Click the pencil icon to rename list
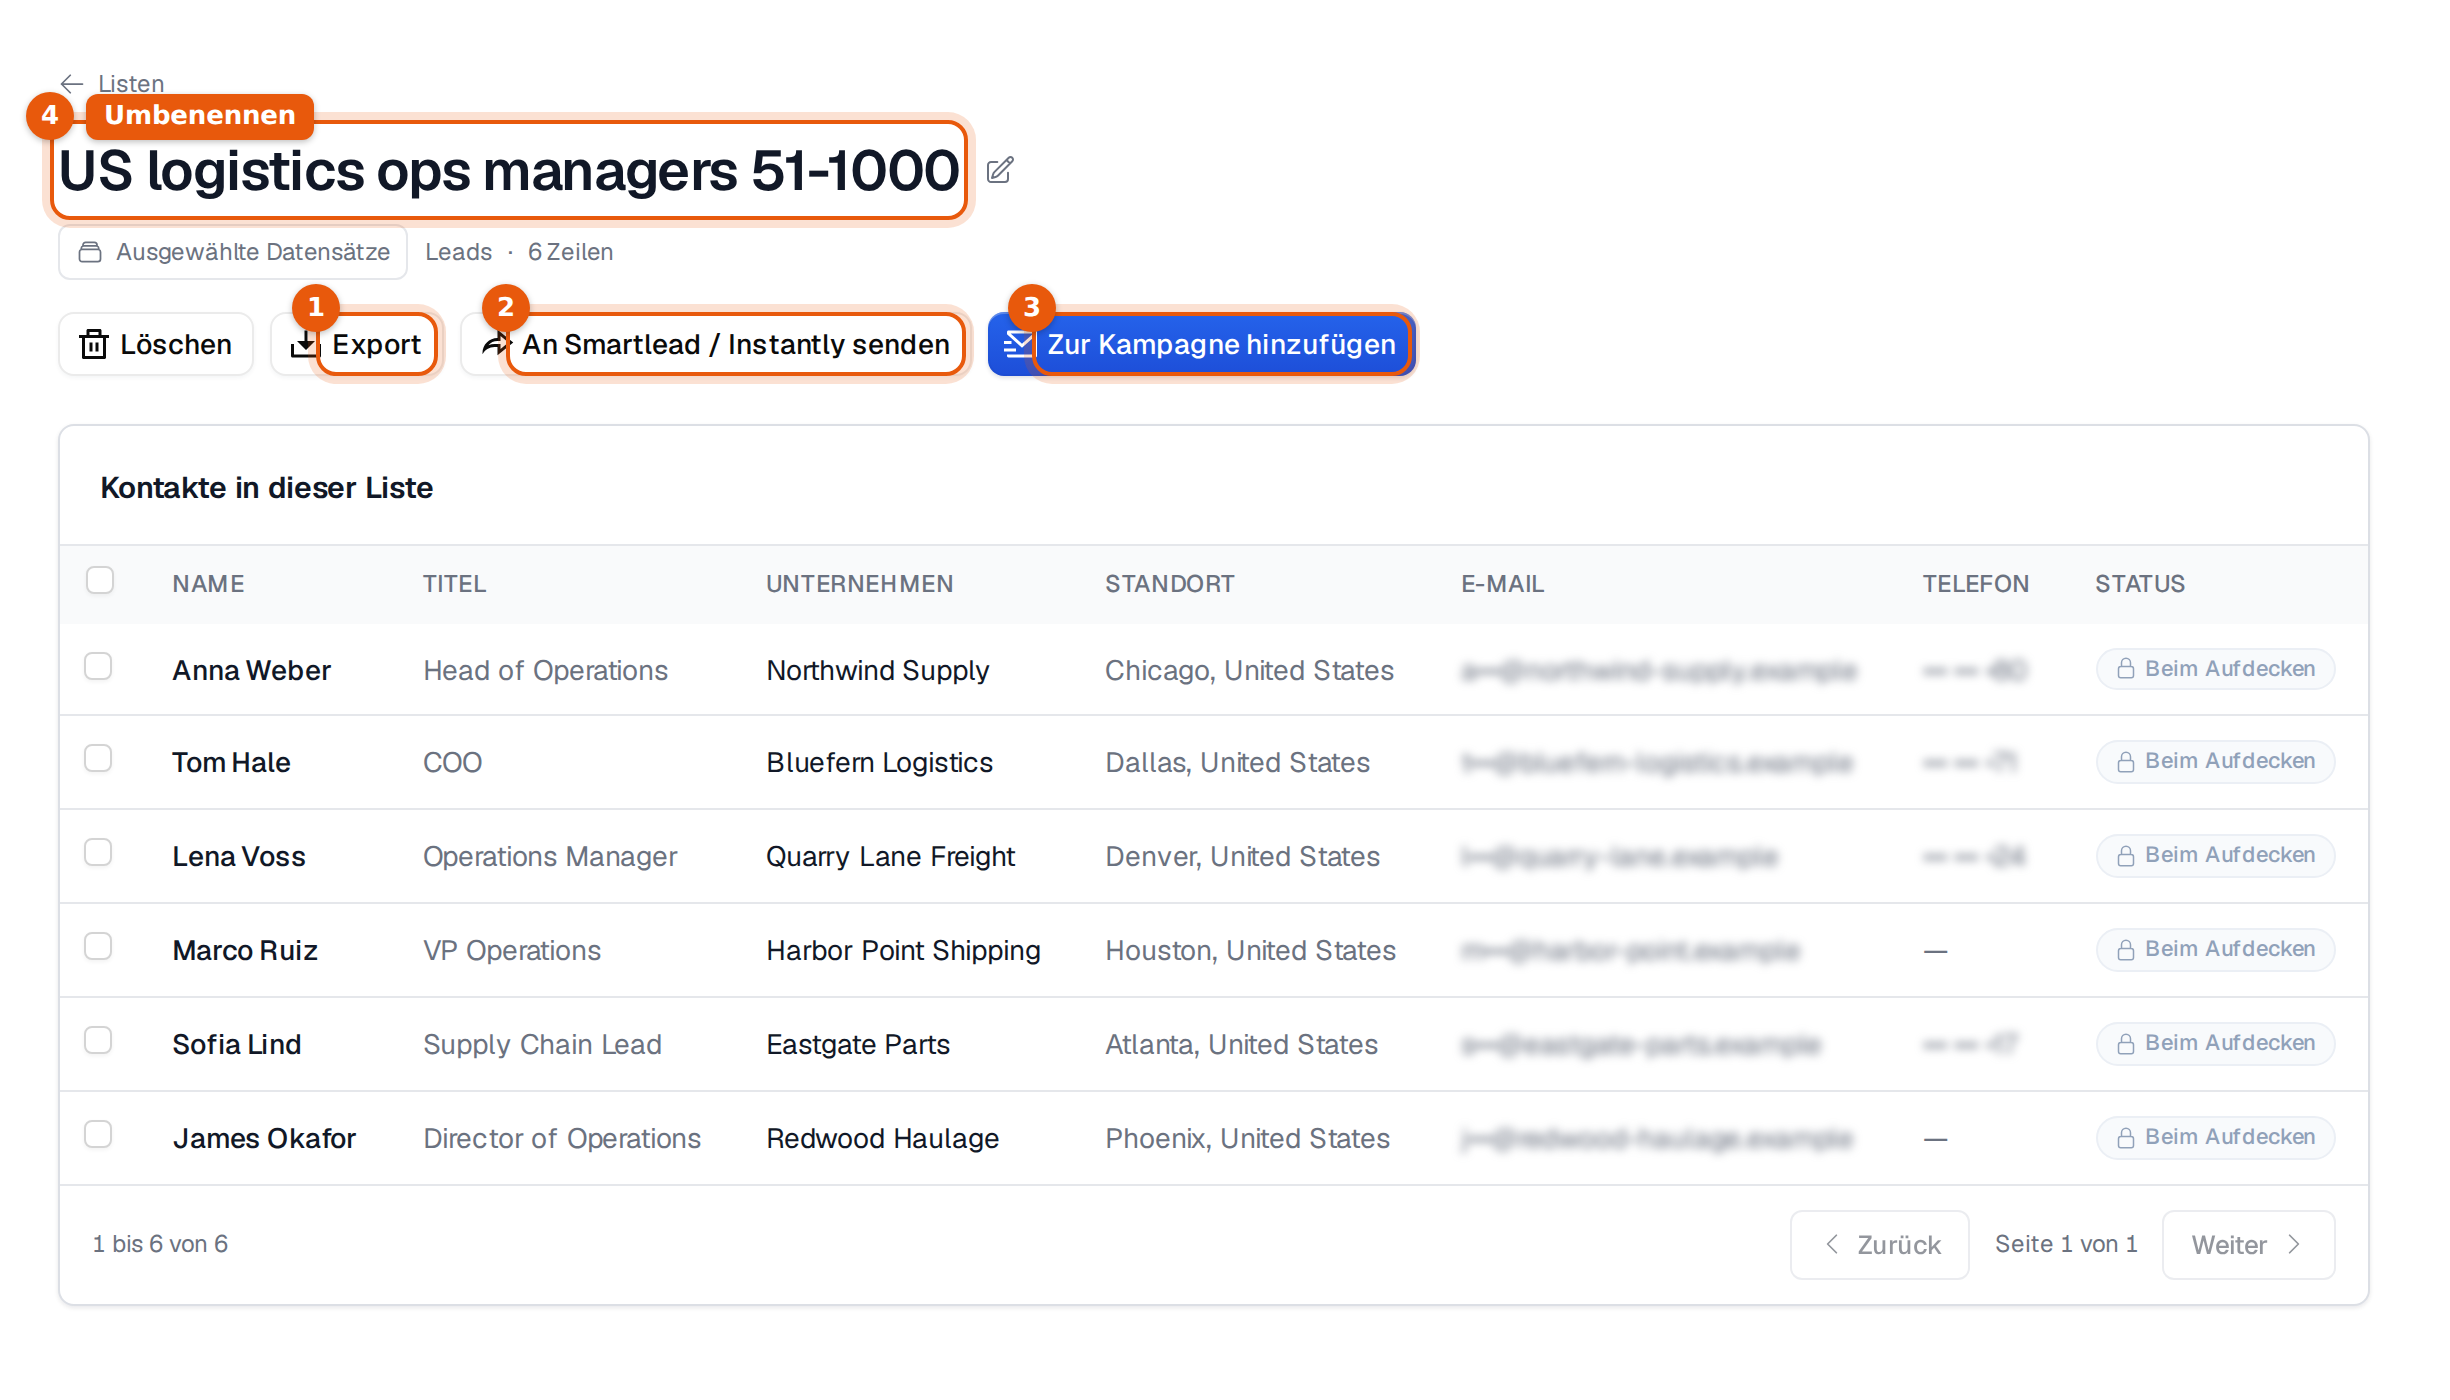 tap(1000, 170)
